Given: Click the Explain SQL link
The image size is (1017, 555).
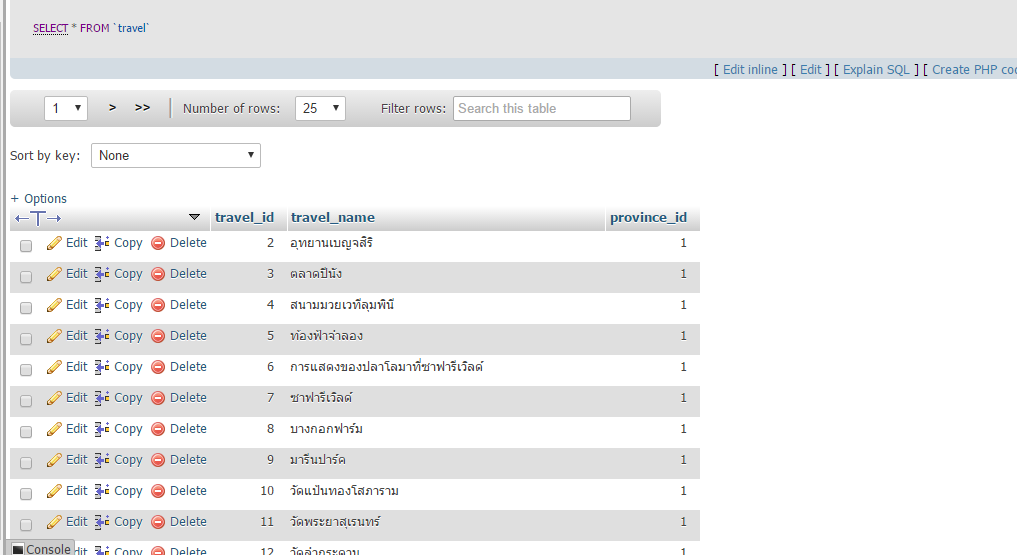Looking at the screenshot, I should coord(876,69).
